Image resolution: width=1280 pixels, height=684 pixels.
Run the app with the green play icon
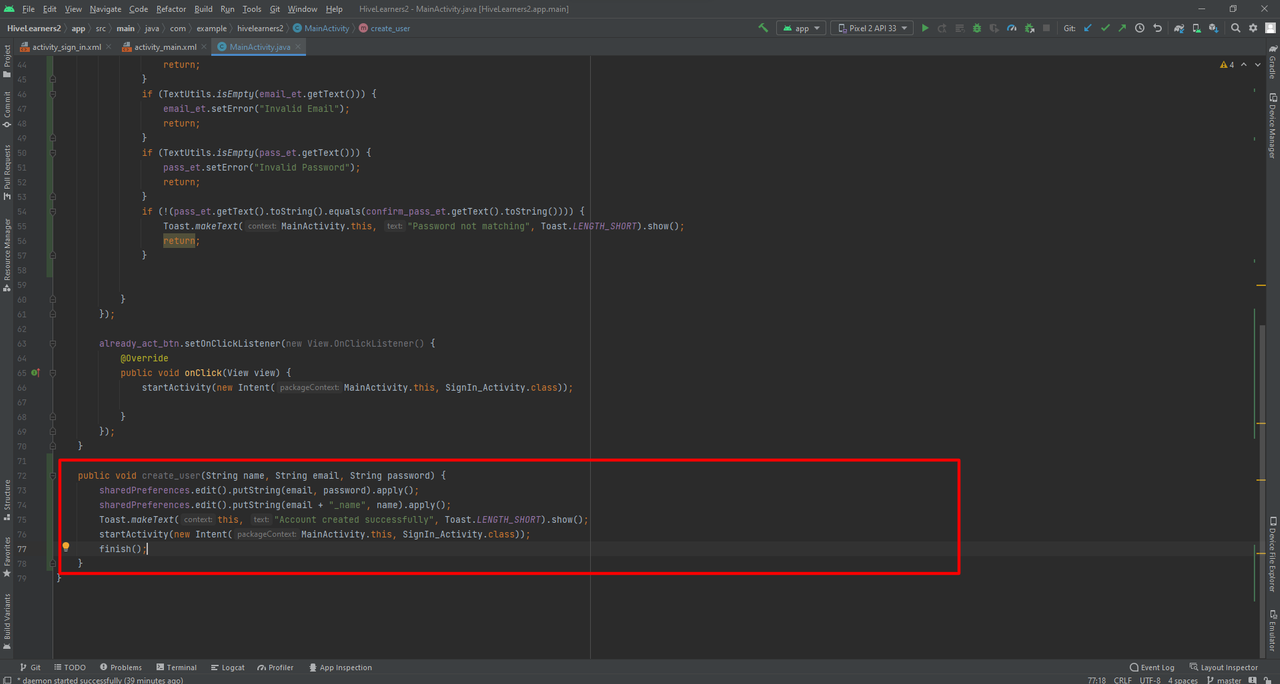coord(925,28)
